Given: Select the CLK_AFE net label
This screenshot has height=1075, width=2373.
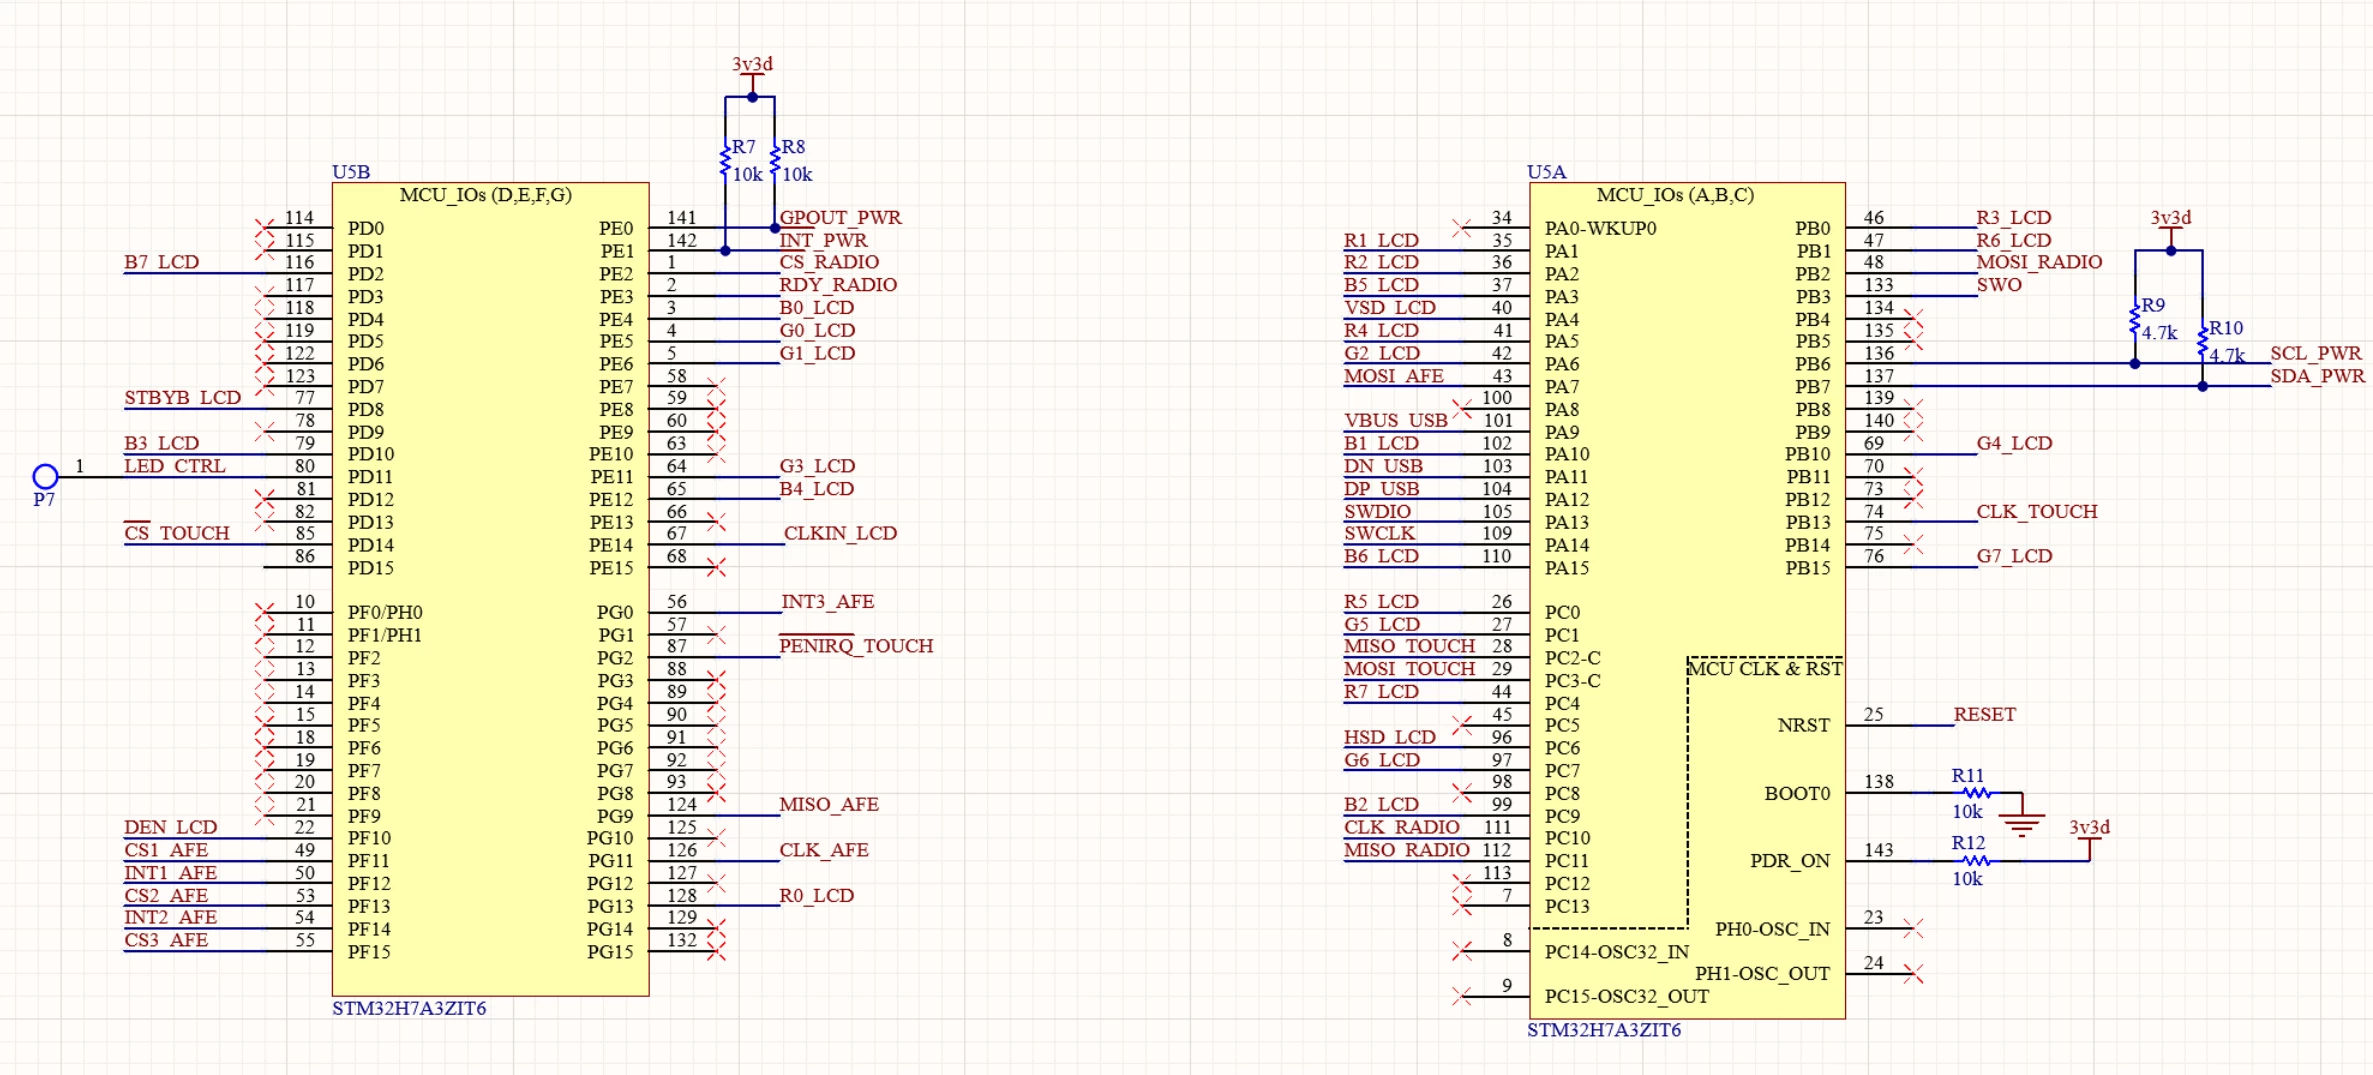Looking at the screenshot, I should (824, 850).
